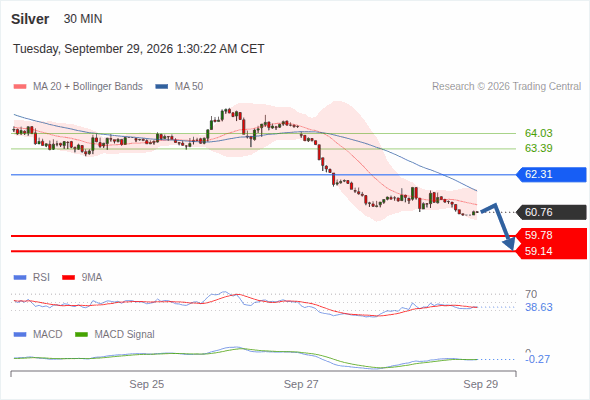Click the 64.03 green resistance label

click(538, 133)
